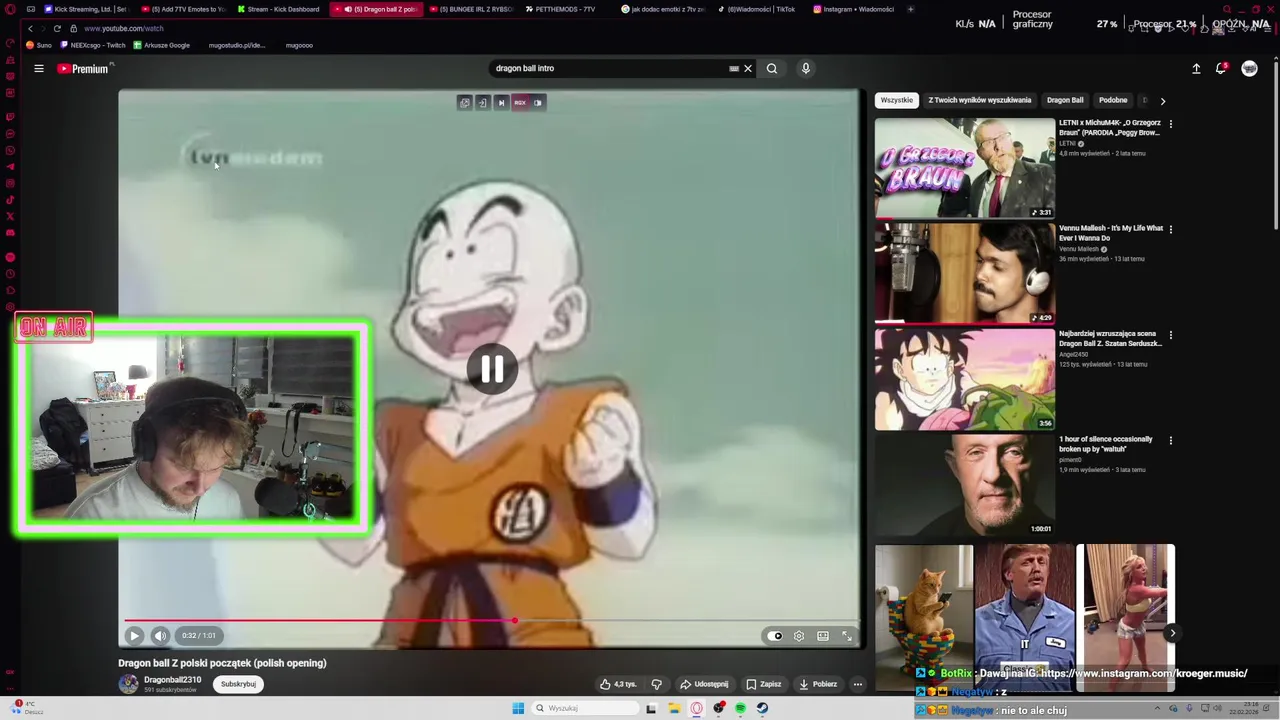The height and width of the screenshot is (720, 1280).
Task: Reload the page
Action: (x=57, y=28)
